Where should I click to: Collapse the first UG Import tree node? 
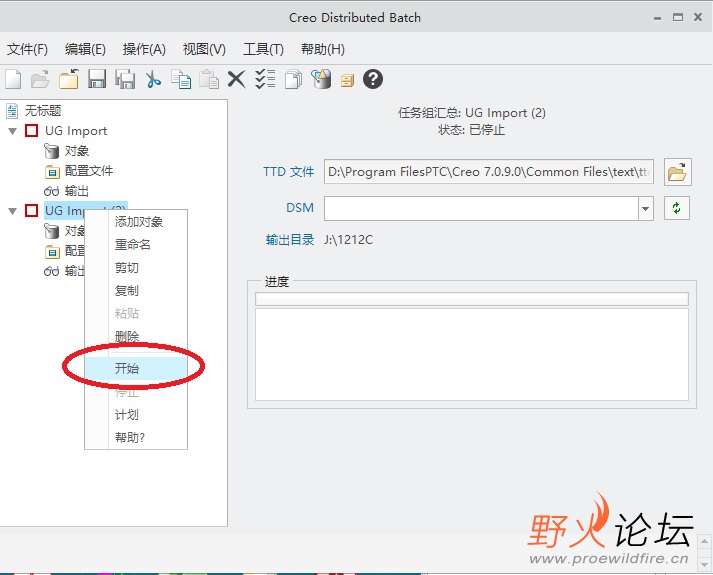[13, 131]
